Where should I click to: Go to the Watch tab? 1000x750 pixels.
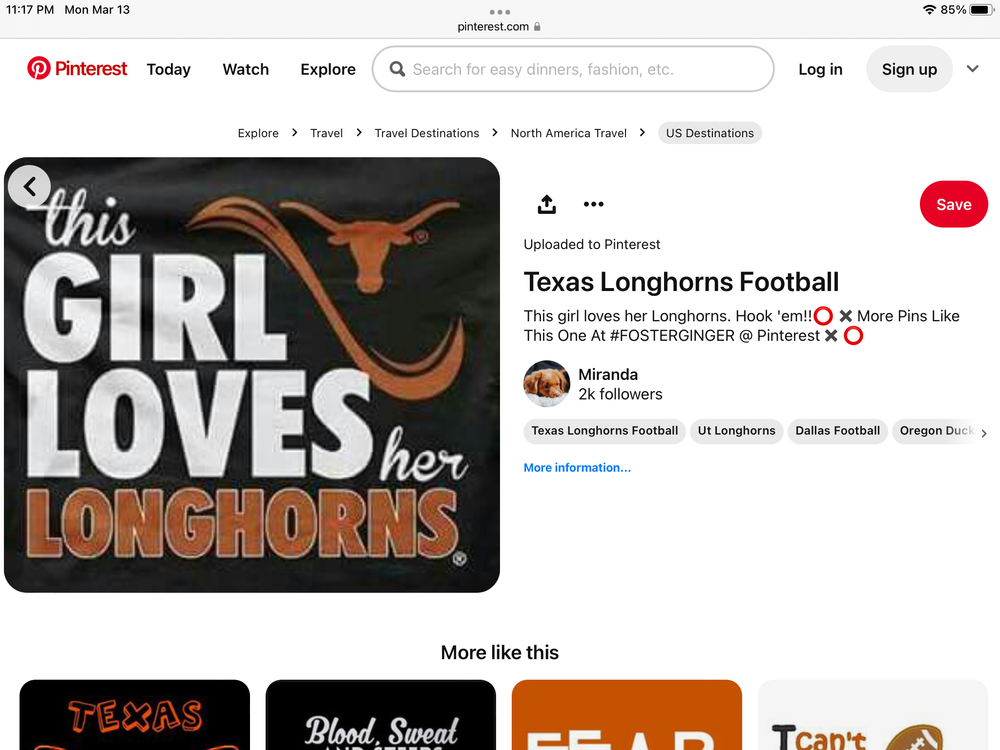pos(245,69)
